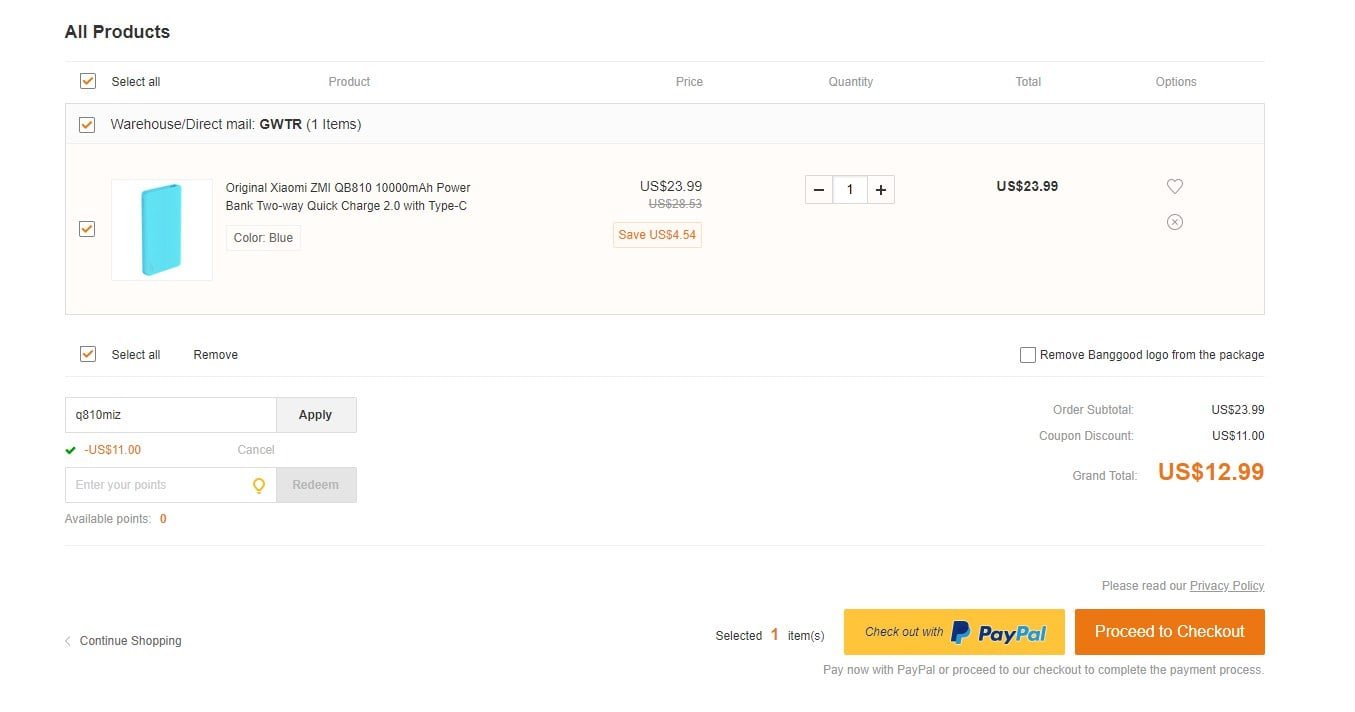Go back via Continue Shopping
Image resolution: width=1355 pixels, height=712 pixels.
point(123,641)
